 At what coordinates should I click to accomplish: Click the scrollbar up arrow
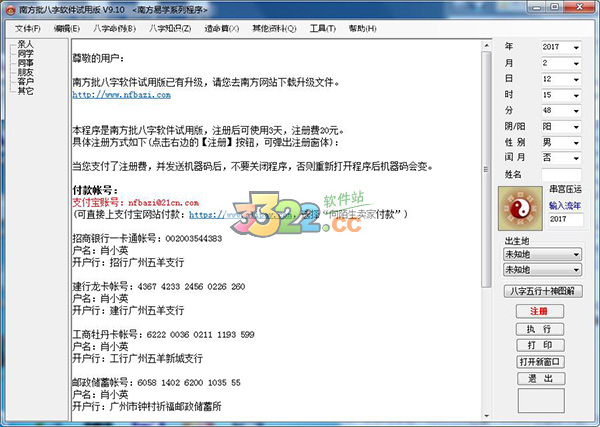[486, 46]
